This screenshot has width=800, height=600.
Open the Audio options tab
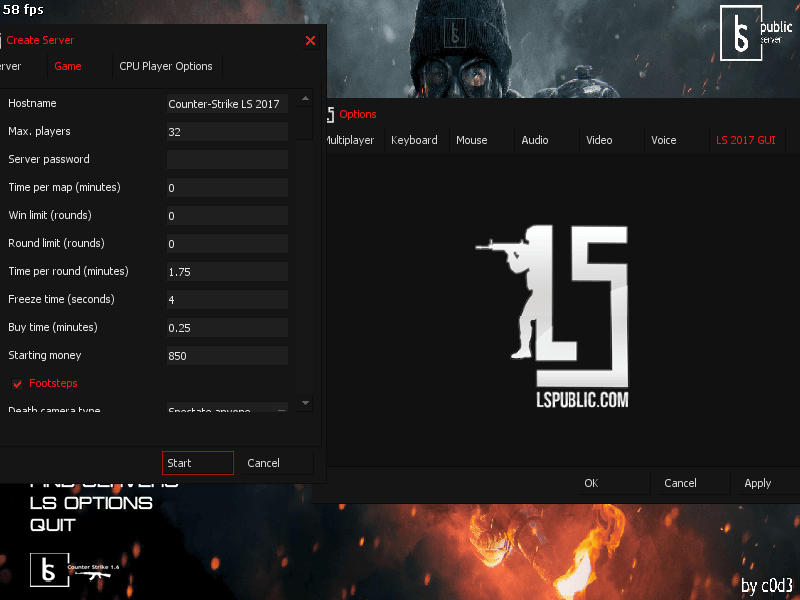coord(535,140)
